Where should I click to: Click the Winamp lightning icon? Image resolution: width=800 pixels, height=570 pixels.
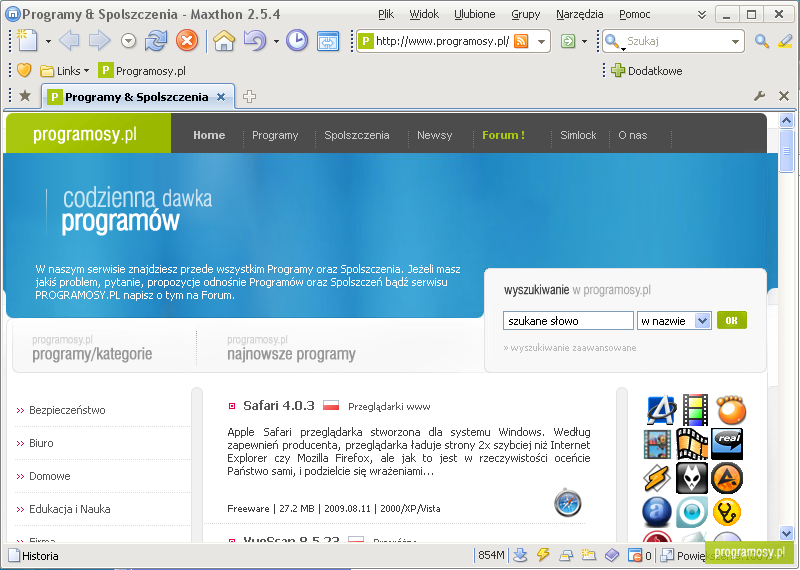tap(657, 478)
